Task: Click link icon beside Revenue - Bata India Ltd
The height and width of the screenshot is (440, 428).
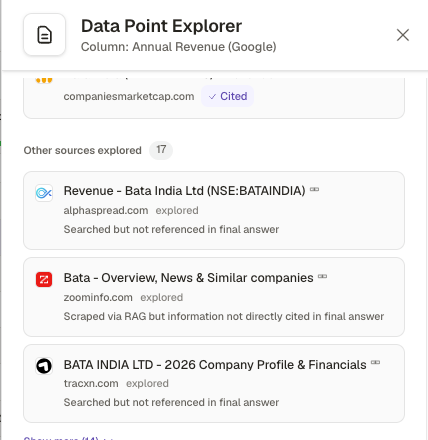Action: click(x=314, y=190)
